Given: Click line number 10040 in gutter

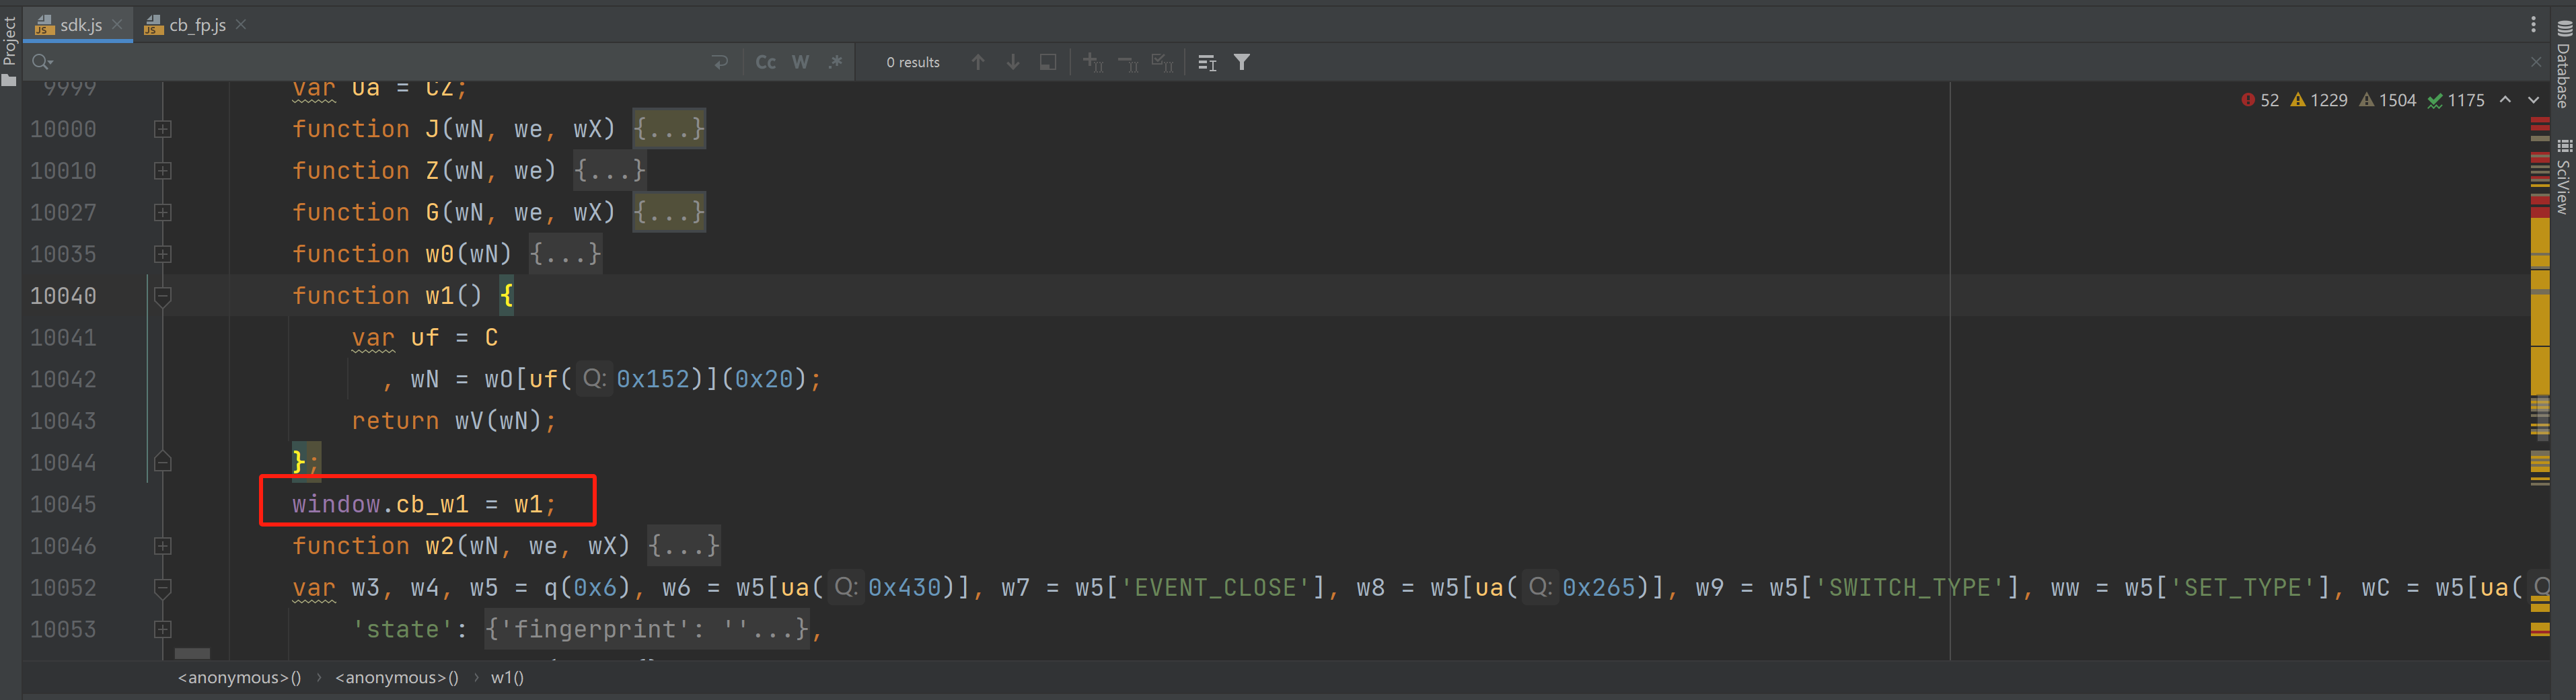Looking at the screenshot, I should point(63,296).
